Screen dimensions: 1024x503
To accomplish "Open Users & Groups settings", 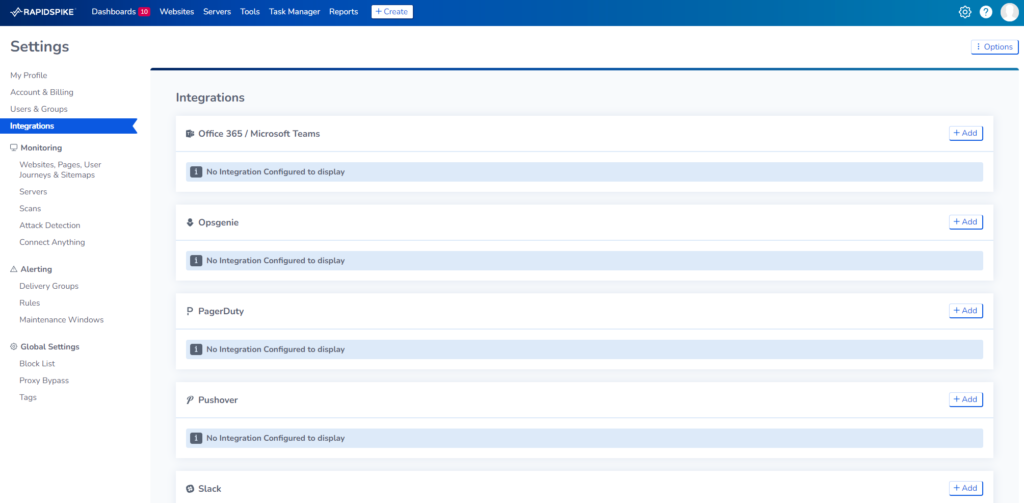I will [39, 109].
